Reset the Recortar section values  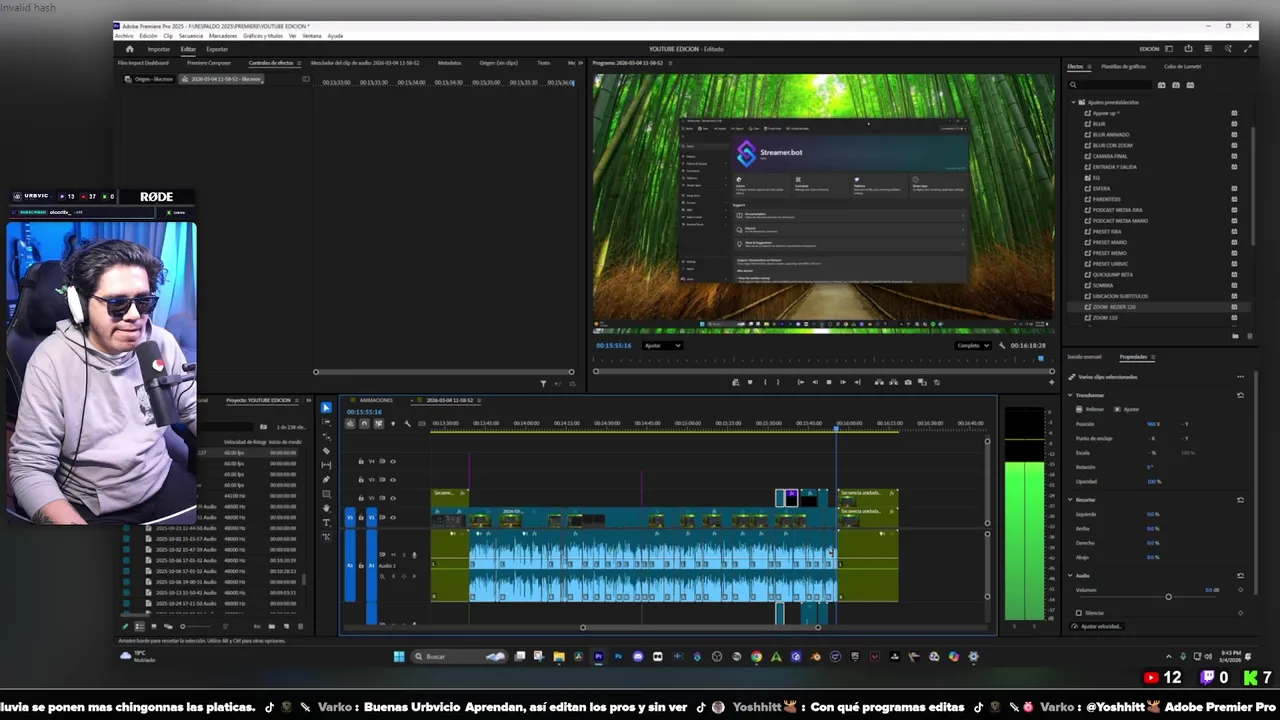(1240, 500)
